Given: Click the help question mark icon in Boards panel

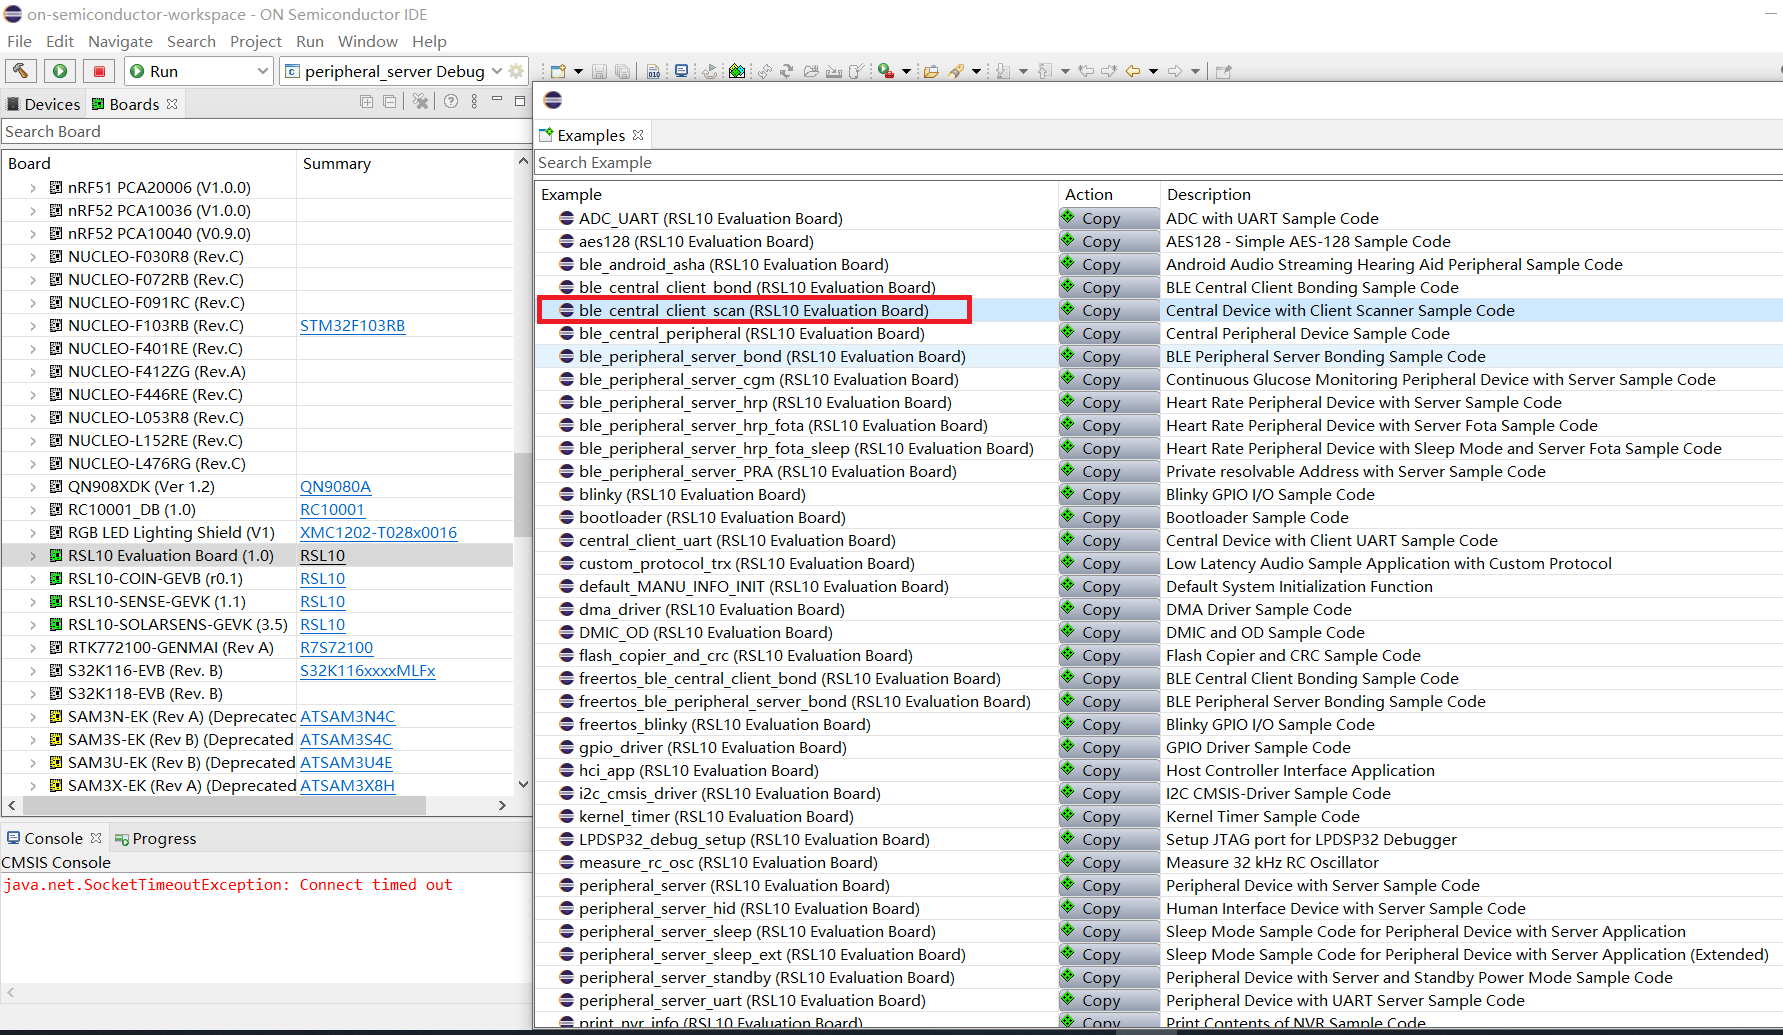Looking at the screenshot, I should pyautogui.click(x=451, y=102).
